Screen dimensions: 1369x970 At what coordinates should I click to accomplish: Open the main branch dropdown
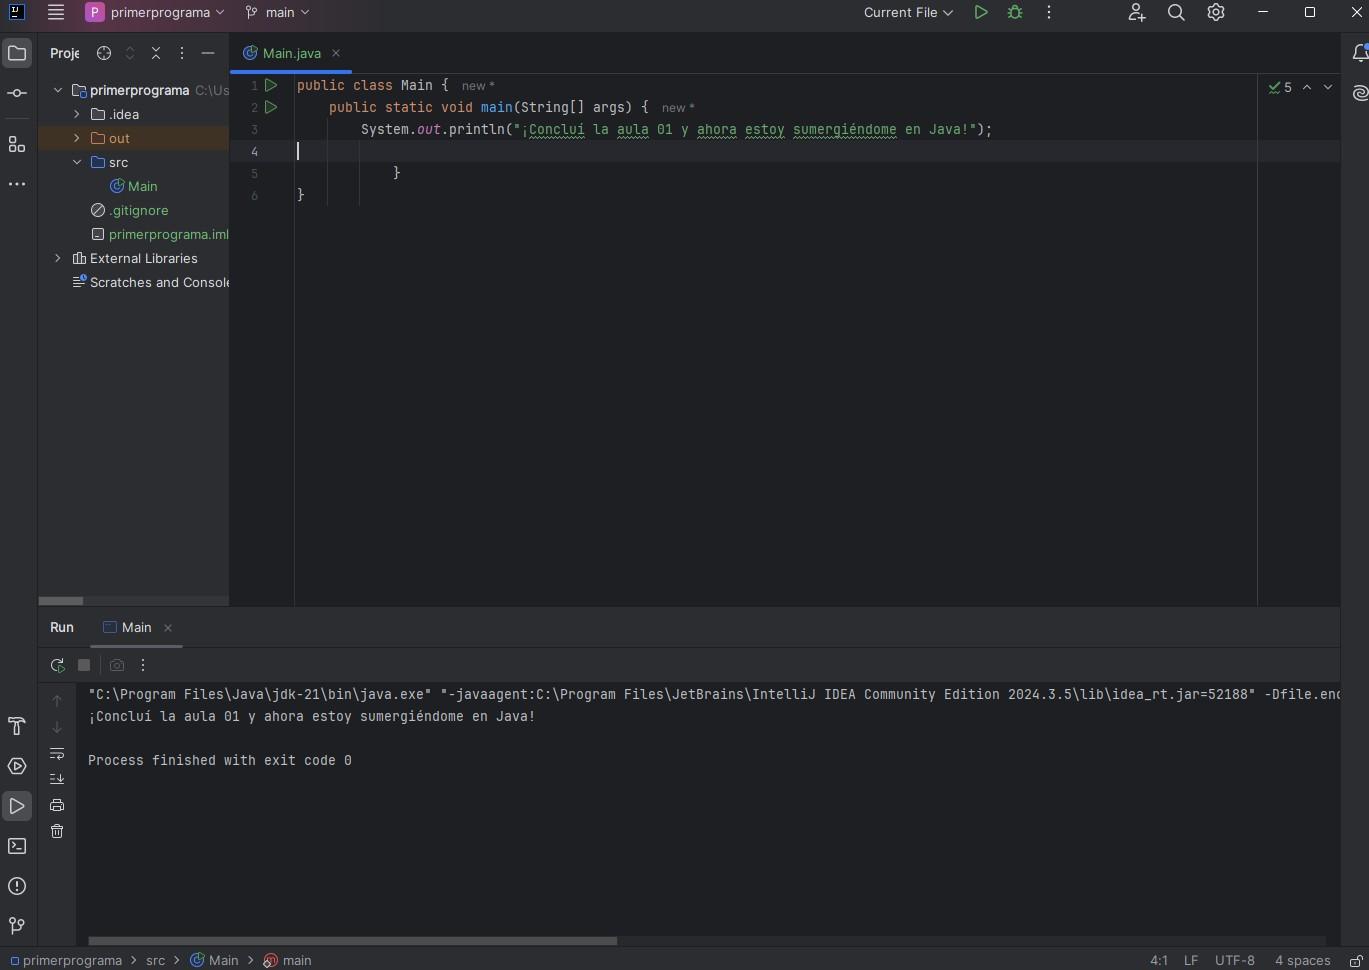[x=278, y=13]
